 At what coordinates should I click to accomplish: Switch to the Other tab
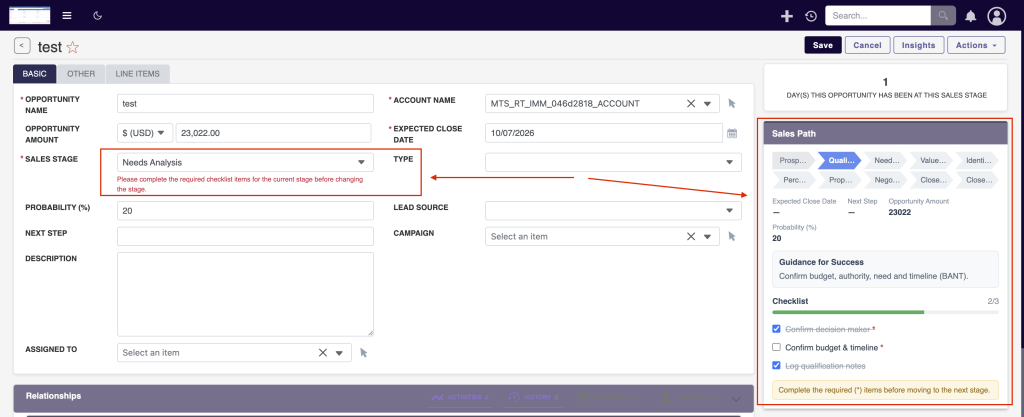tap(81, 74)
